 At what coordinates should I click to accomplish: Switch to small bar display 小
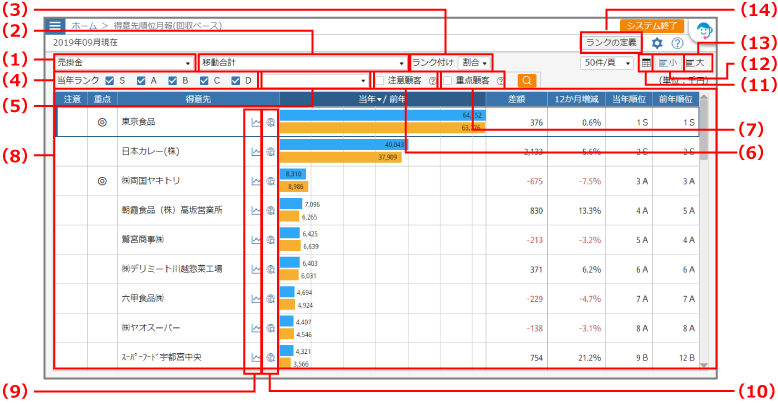point(667,63)
